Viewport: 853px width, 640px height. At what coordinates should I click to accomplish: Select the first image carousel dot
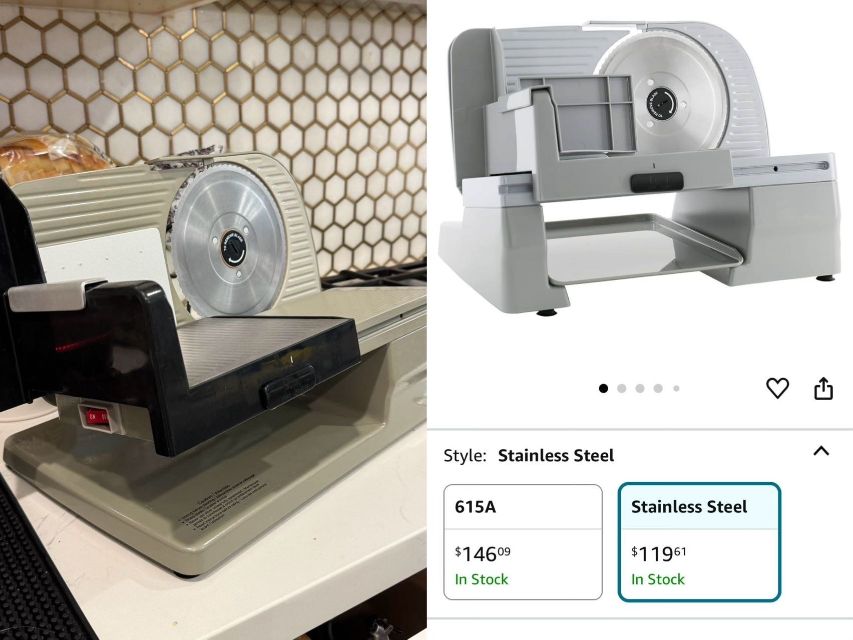tap(603, 388)
